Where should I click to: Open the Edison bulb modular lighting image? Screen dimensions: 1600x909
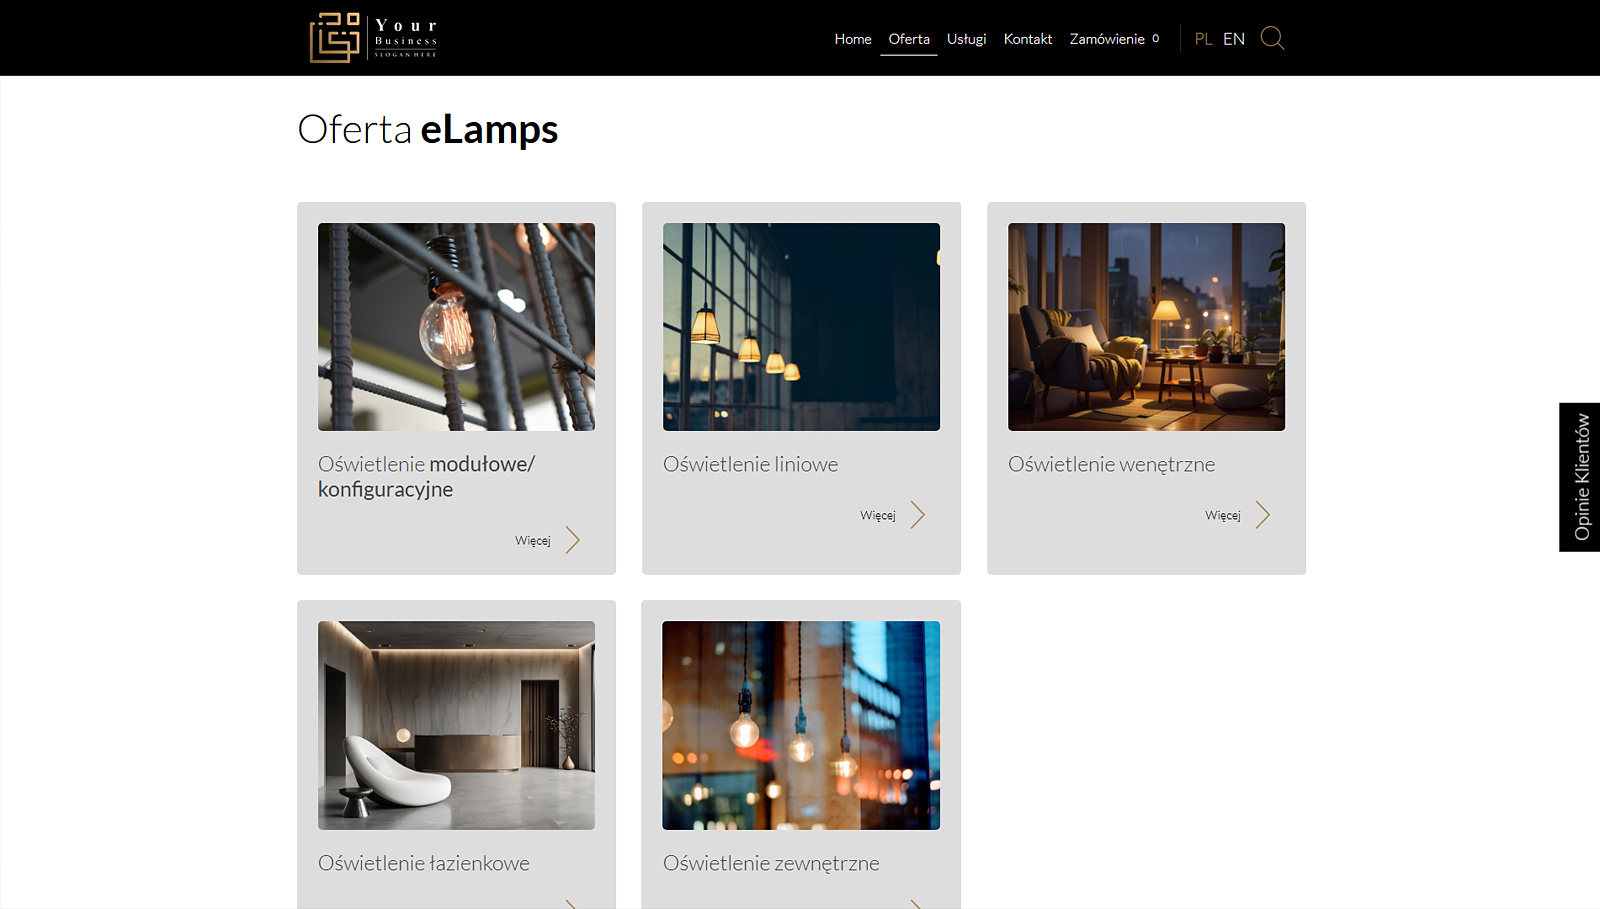[456, 327]
